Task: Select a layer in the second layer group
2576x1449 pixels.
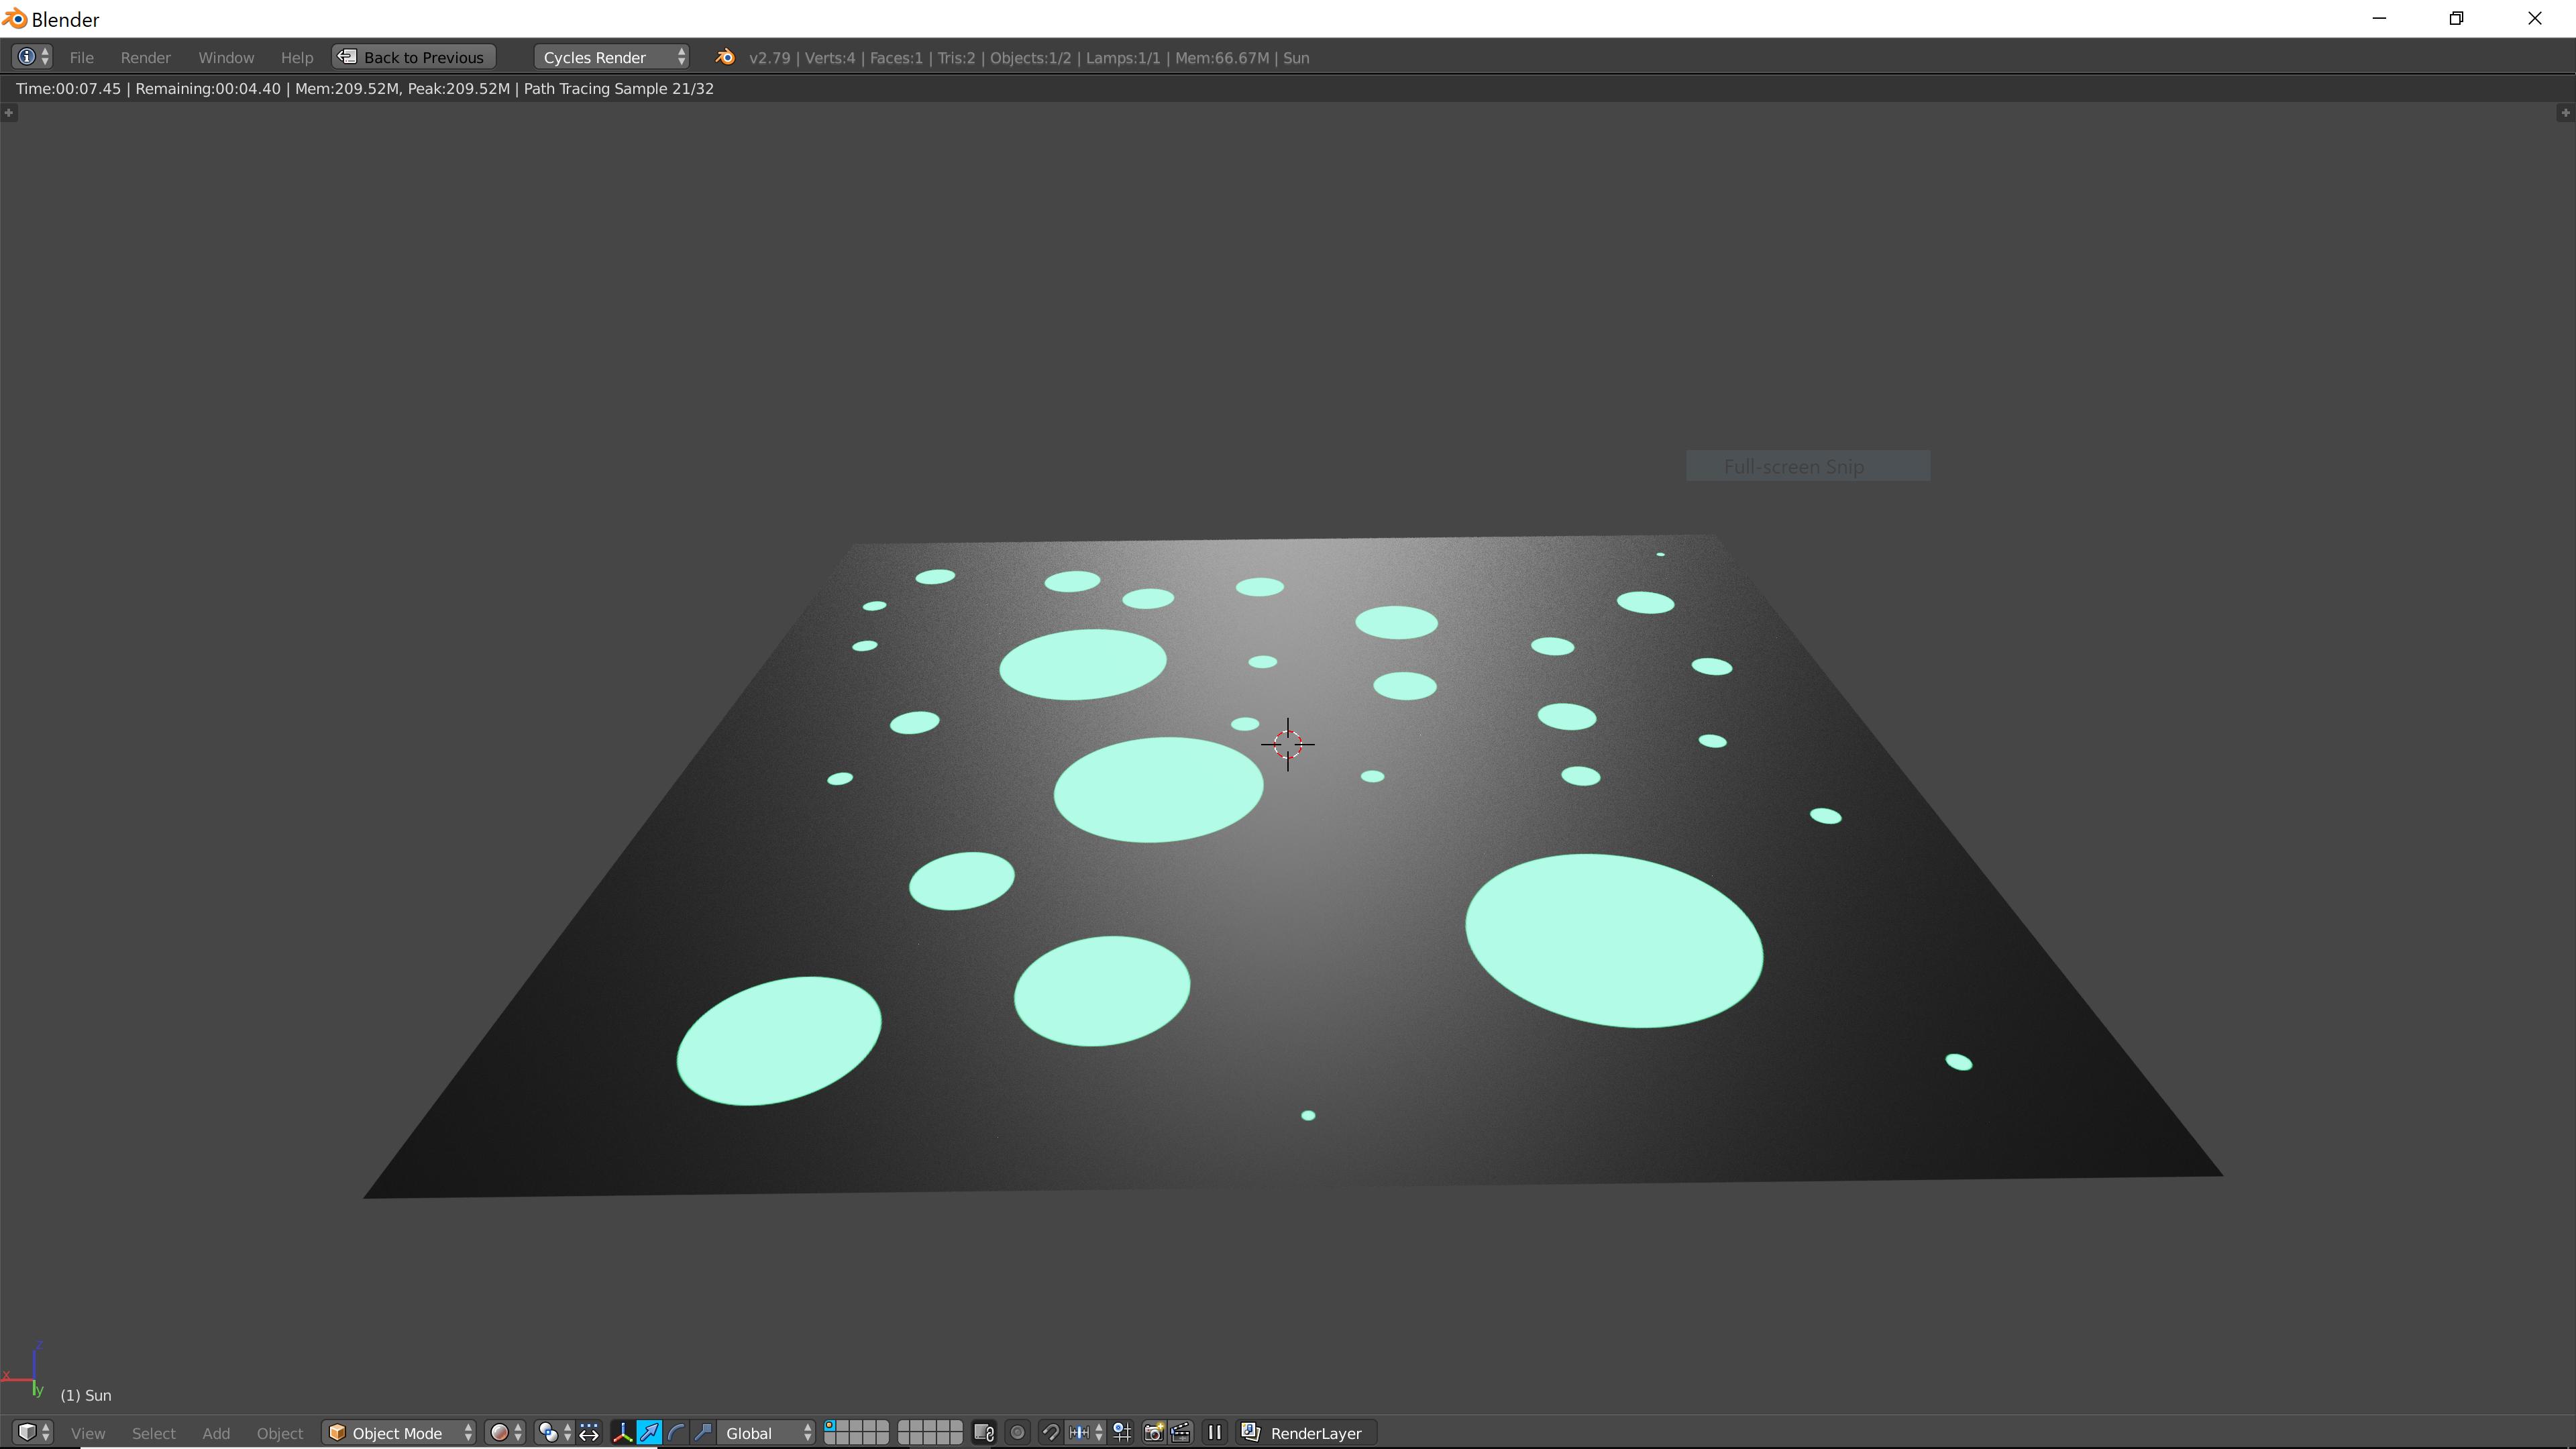Action: [930, 1432]
